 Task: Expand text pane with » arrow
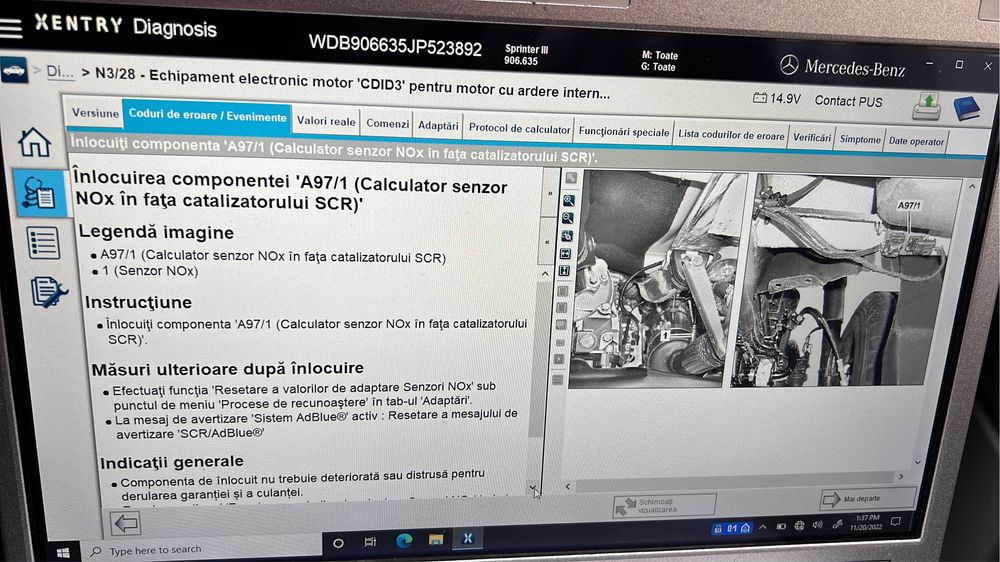click(x=550, y=193)
